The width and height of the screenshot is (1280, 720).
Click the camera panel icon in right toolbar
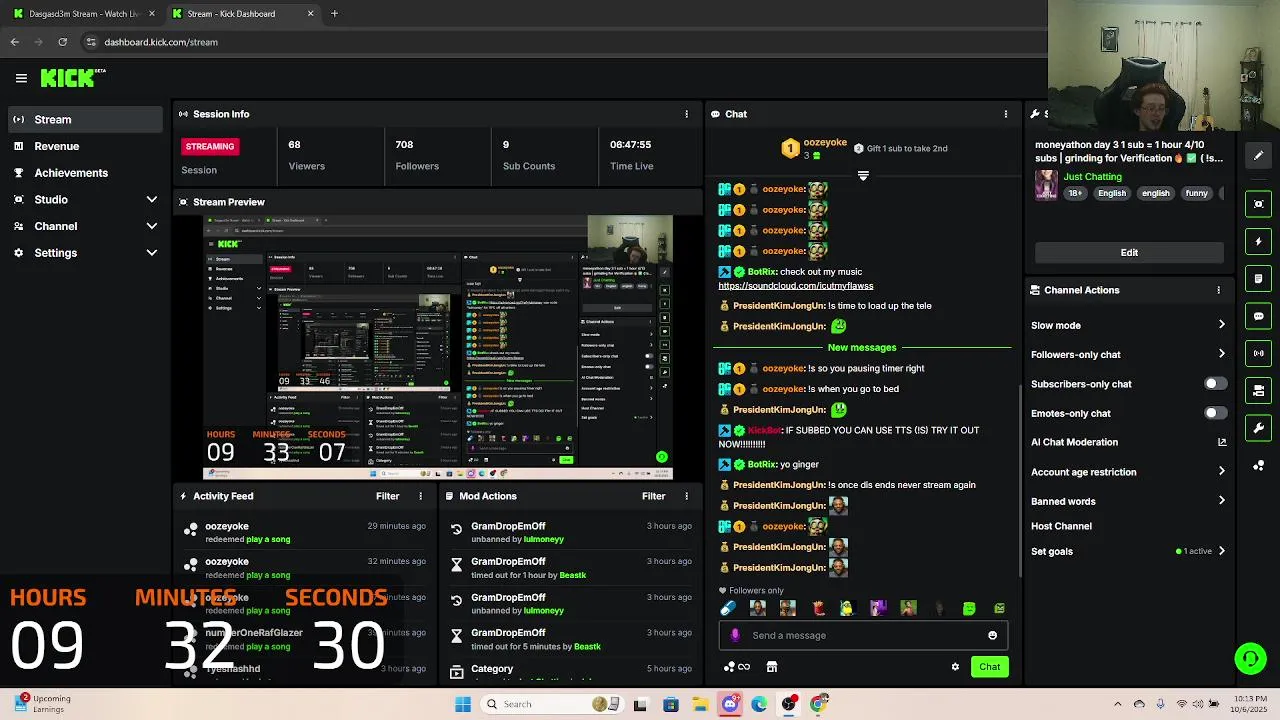(x=1258, y=391)
